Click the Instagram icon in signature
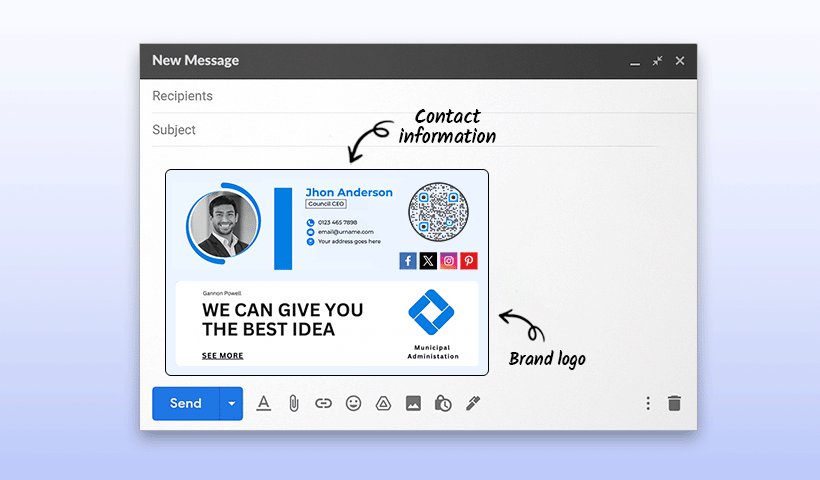Viewport: 820px width, 480px height. click(x=449, y=261)
